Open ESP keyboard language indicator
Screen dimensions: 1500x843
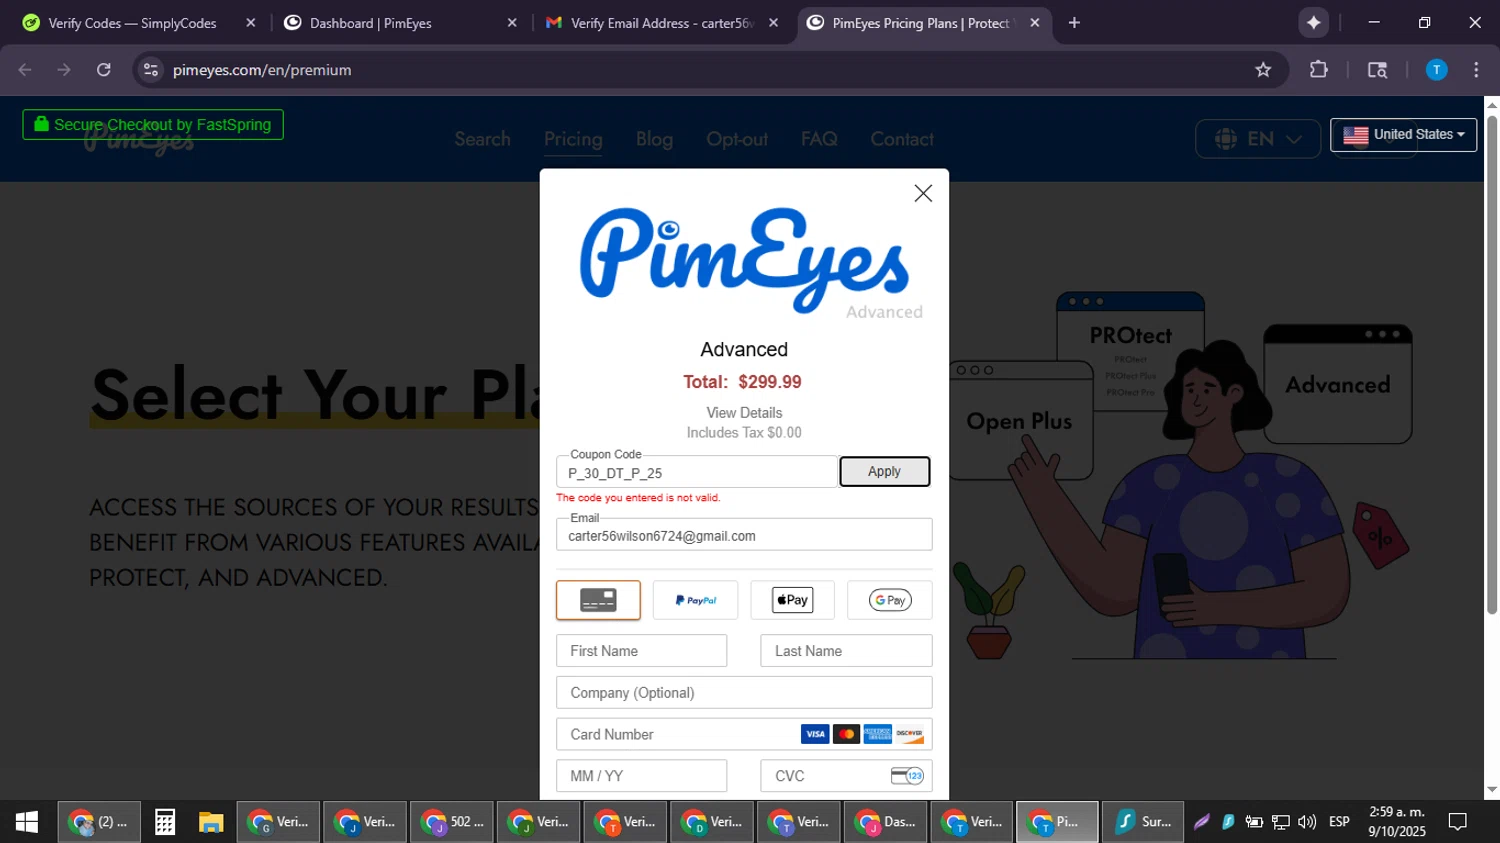[x=1339, y=822]
